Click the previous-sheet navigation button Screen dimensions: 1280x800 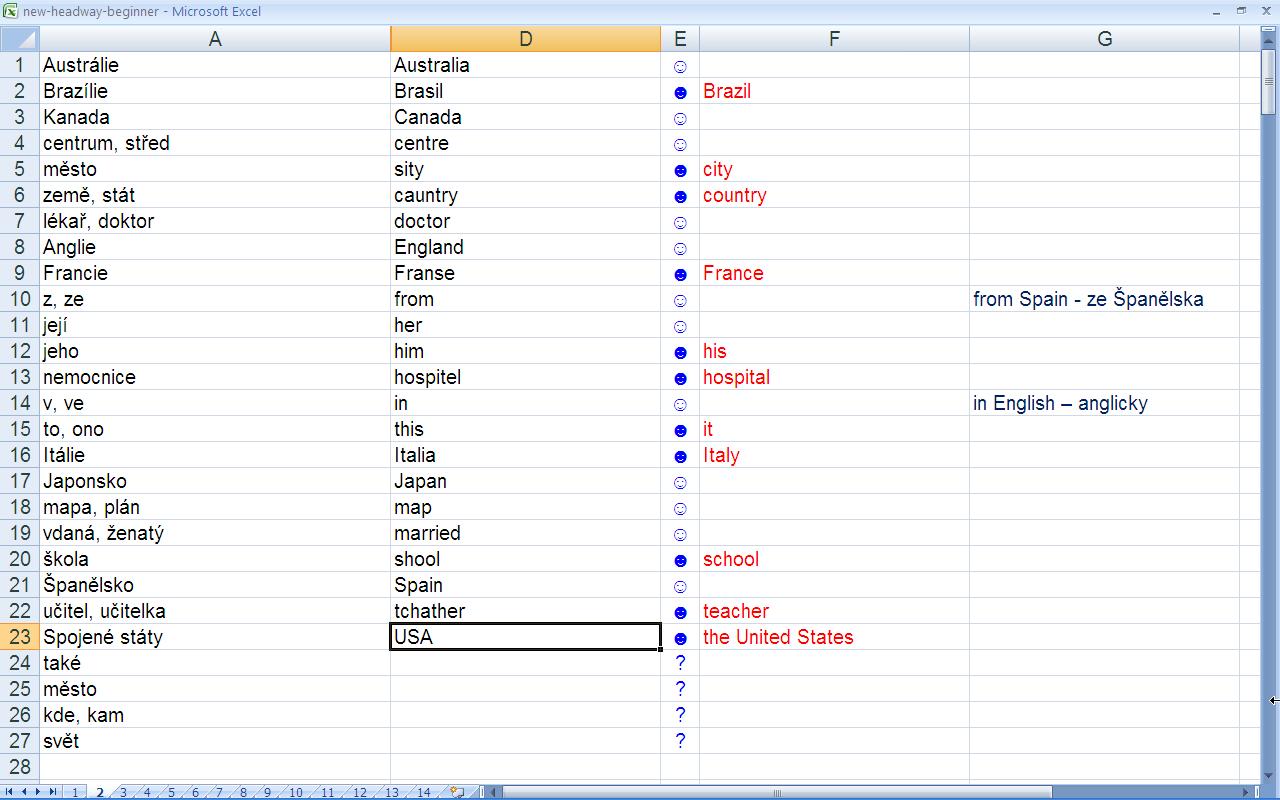click(26, 791)
